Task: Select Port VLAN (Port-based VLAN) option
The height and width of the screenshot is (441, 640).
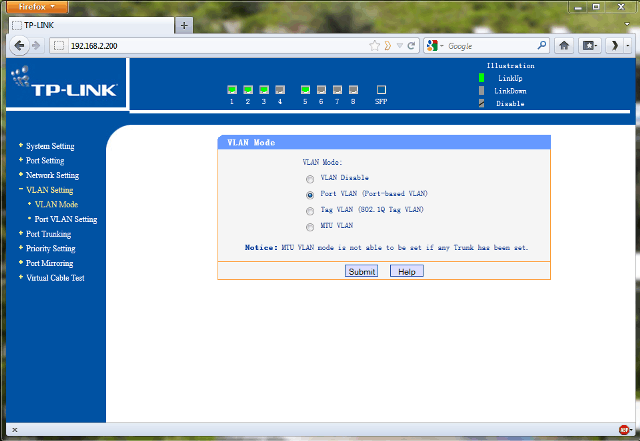Action: pyautogui.click(x=310, y=195)
